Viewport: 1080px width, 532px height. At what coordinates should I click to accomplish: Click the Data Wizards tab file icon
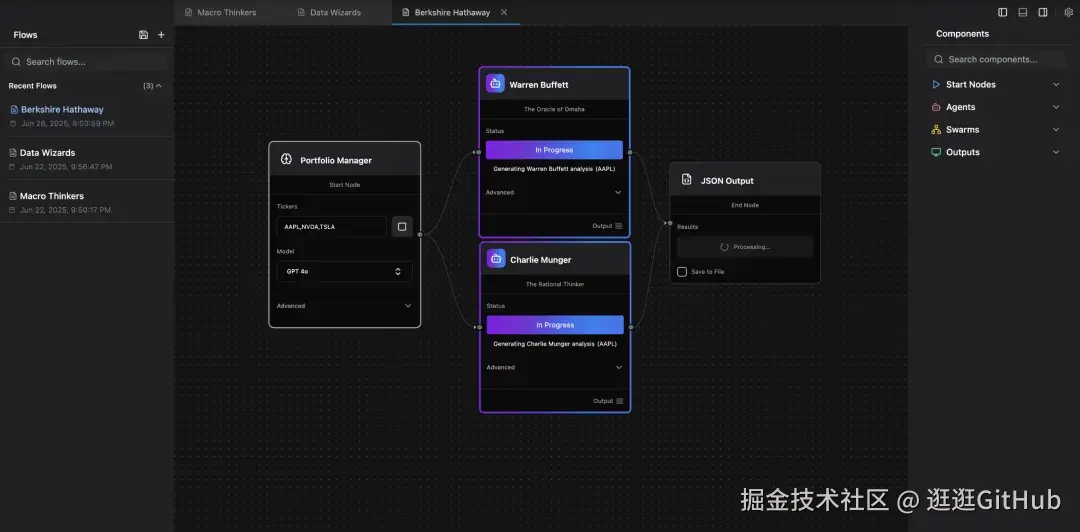[301, 12]
